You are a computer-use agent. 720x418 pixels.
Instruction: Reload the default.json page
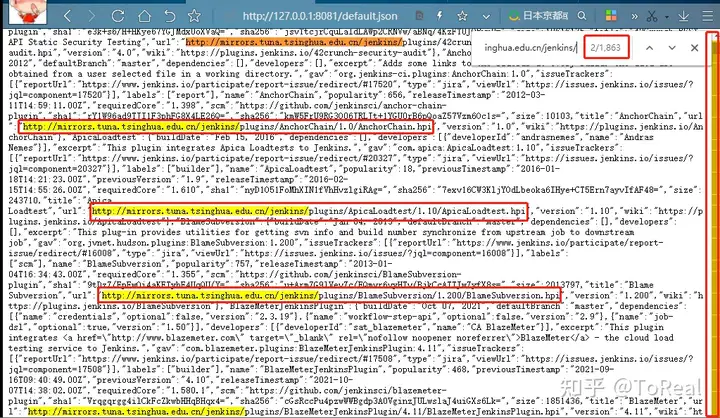tap(118, 16)
